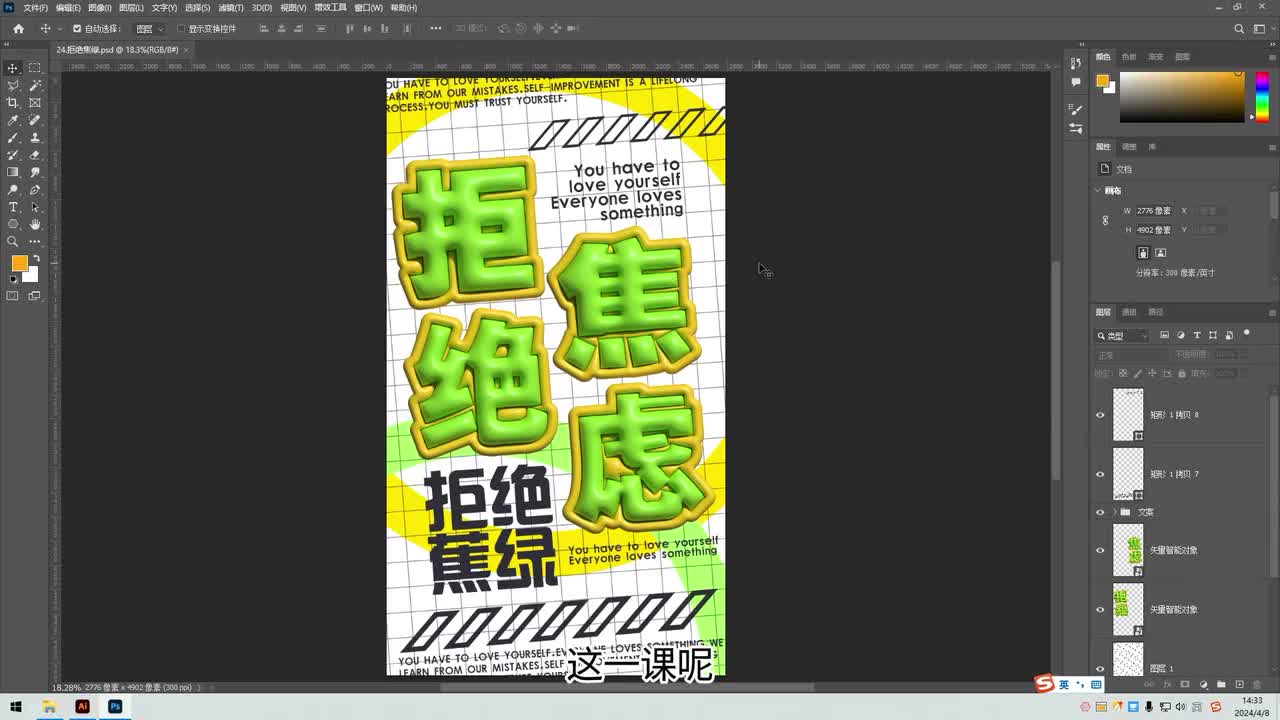Close the 24.拒绝焦绿.psd document tab
This screenshot has height=720, width=1280.
pos(186,50)
